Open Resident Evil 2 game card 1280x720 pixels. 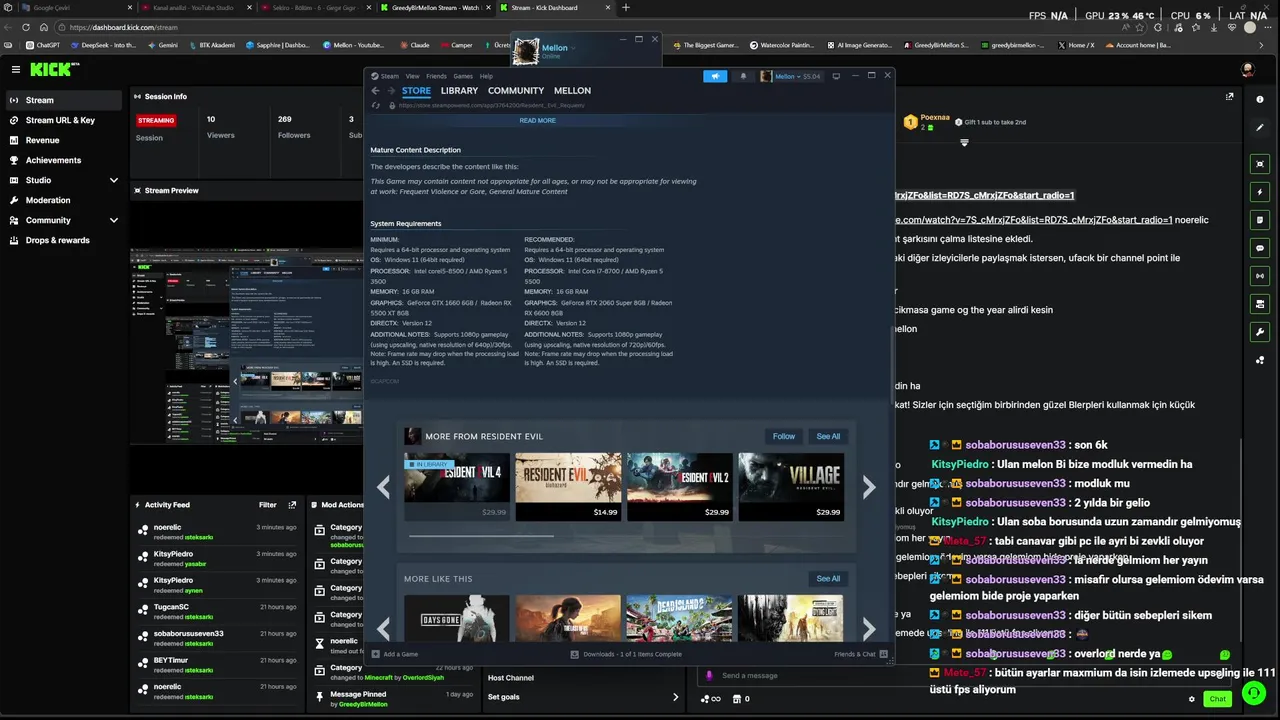click(x=679, y=486)
